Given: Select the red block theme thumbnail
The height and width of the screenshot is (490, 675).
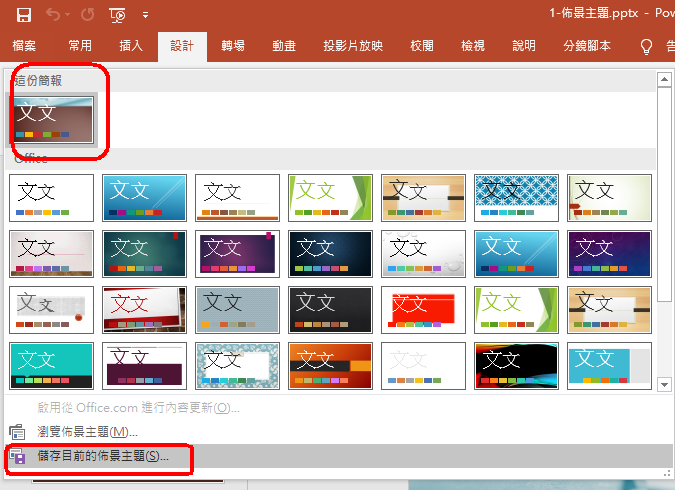Looking at the screenshot, I should tap(423, 310).
